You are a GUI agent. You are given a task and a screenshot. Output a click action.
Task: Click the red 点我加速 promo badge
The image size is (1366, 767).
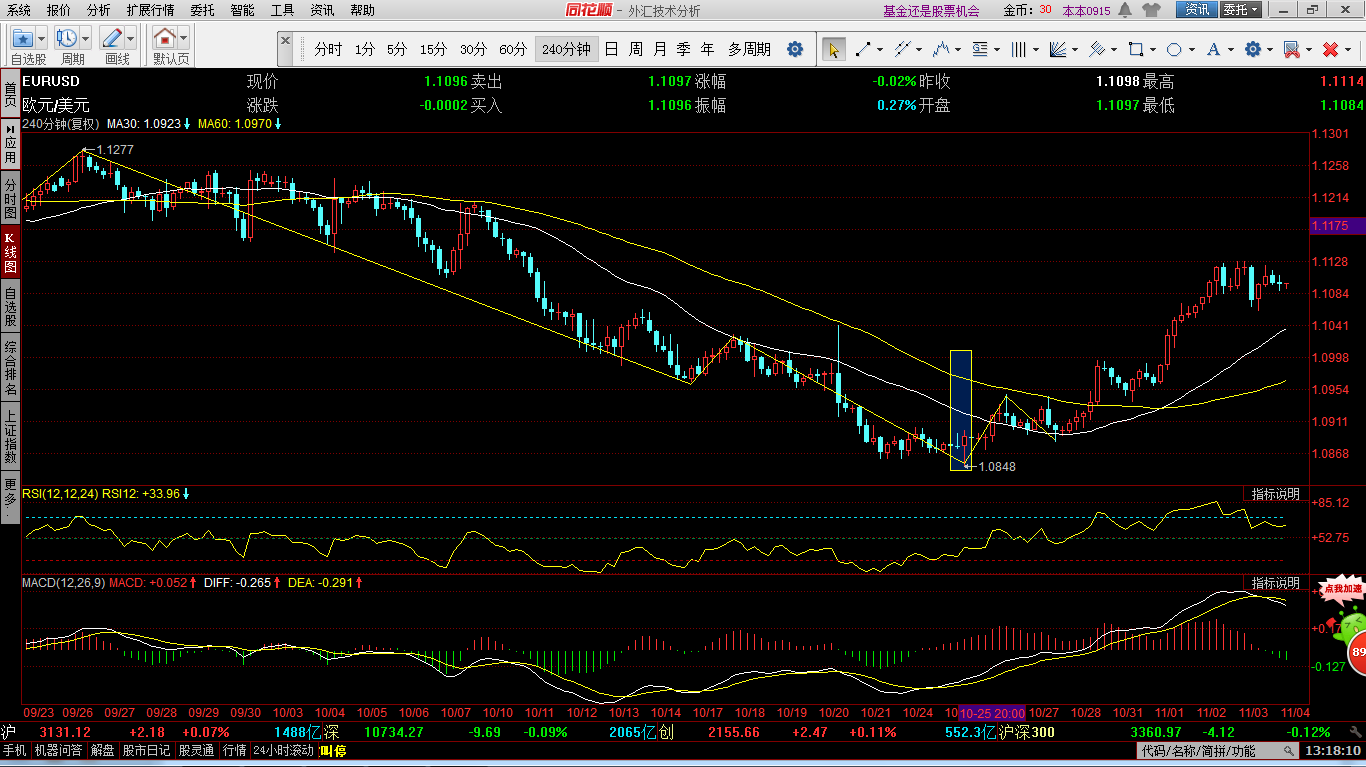pyautogui.click(x=1342, y=589)
